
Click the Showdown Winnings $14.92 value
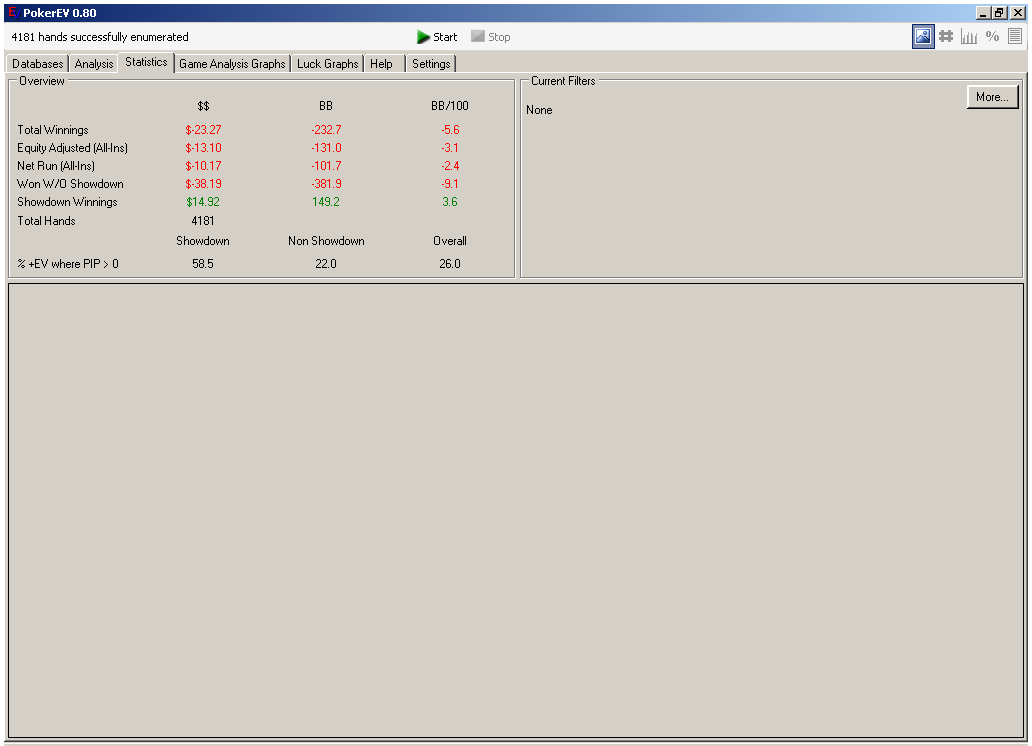pyautogui.click(x=203, y=202)
